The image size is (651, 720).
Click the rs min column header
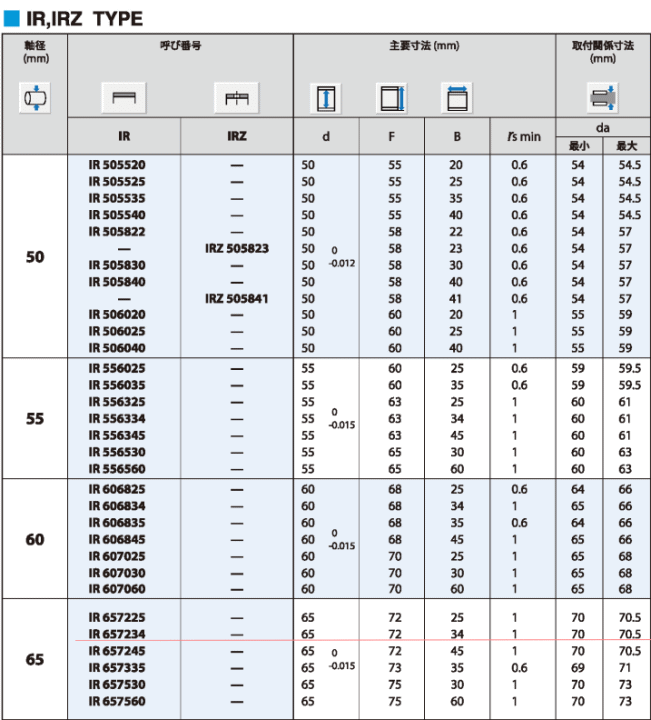click(523, 136)
